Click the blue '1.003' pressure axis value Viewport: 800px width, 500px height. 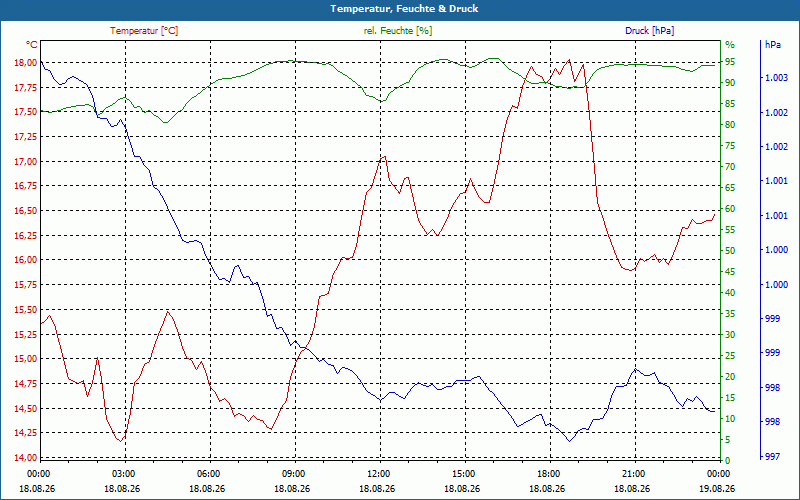click(777, 78)
